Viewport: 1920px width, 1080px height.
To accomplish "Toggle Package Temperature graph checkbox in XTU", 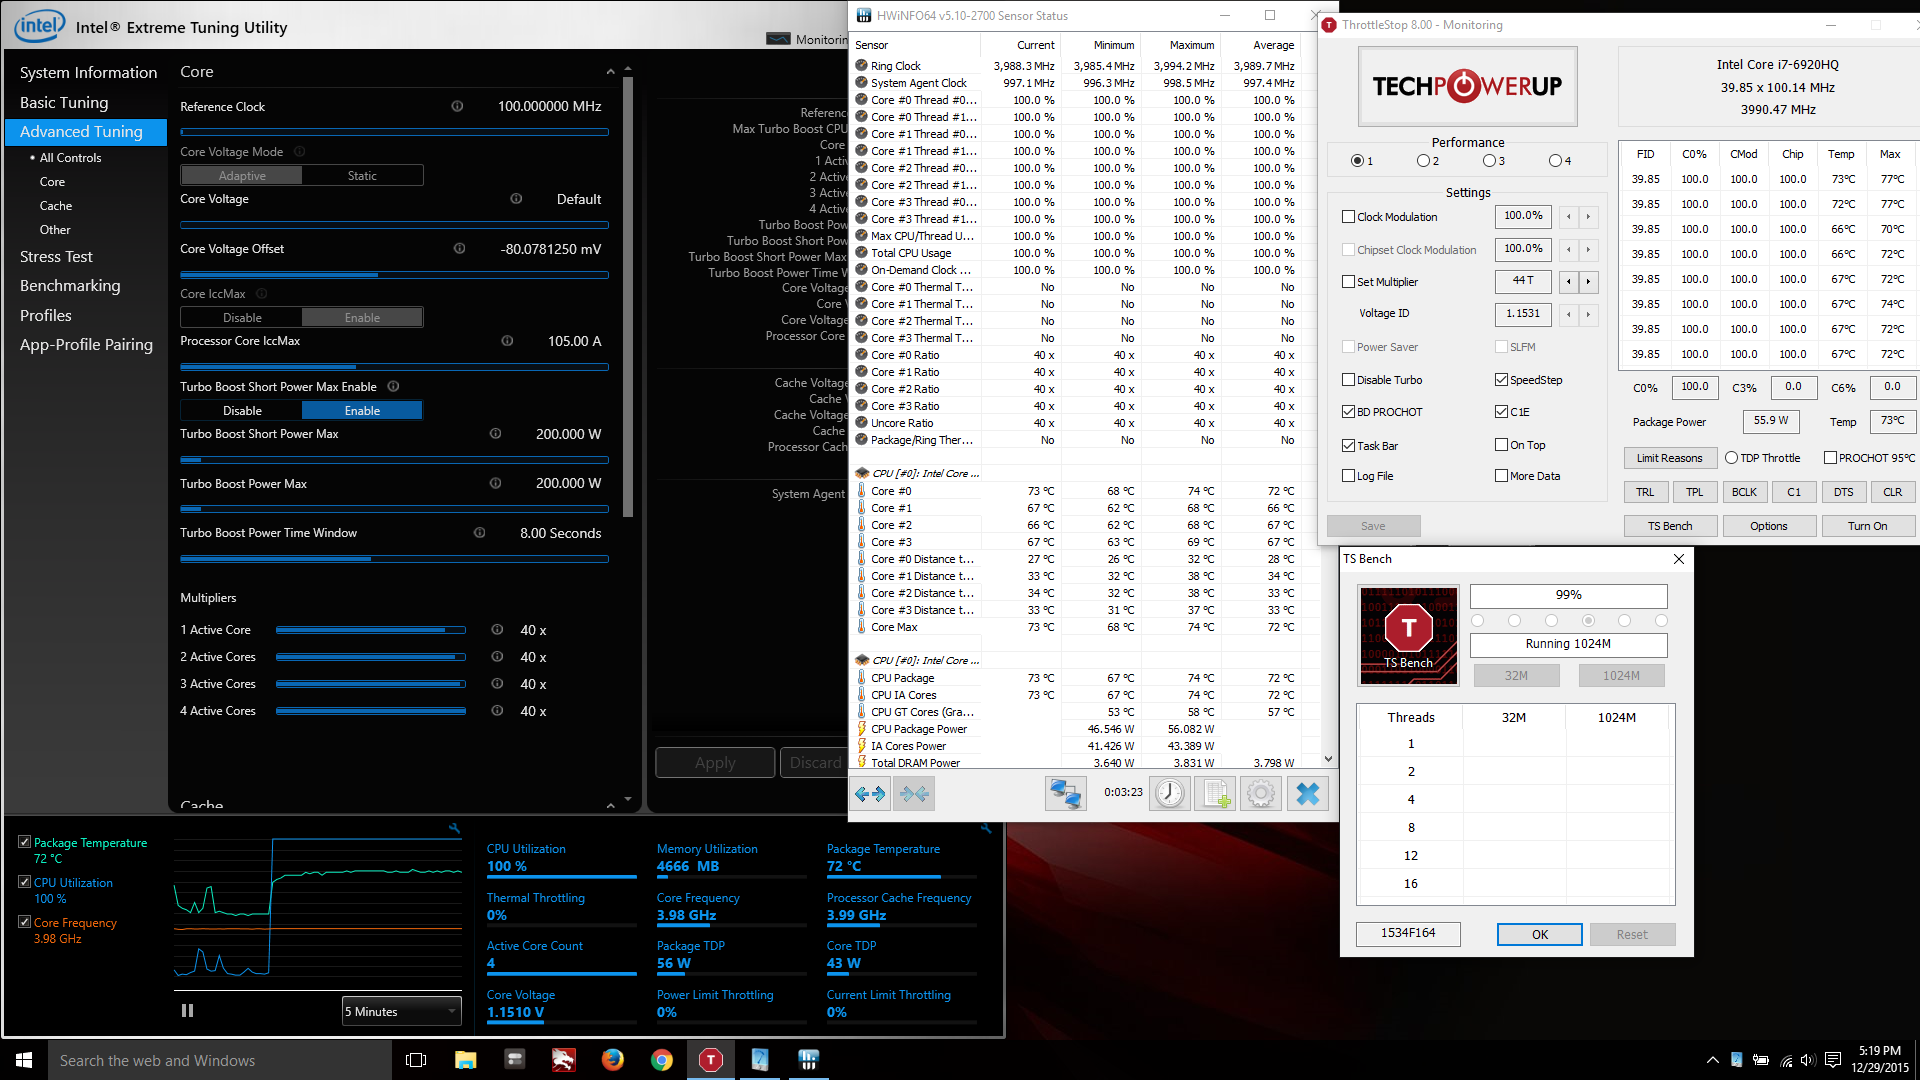I will coord(25,842).
